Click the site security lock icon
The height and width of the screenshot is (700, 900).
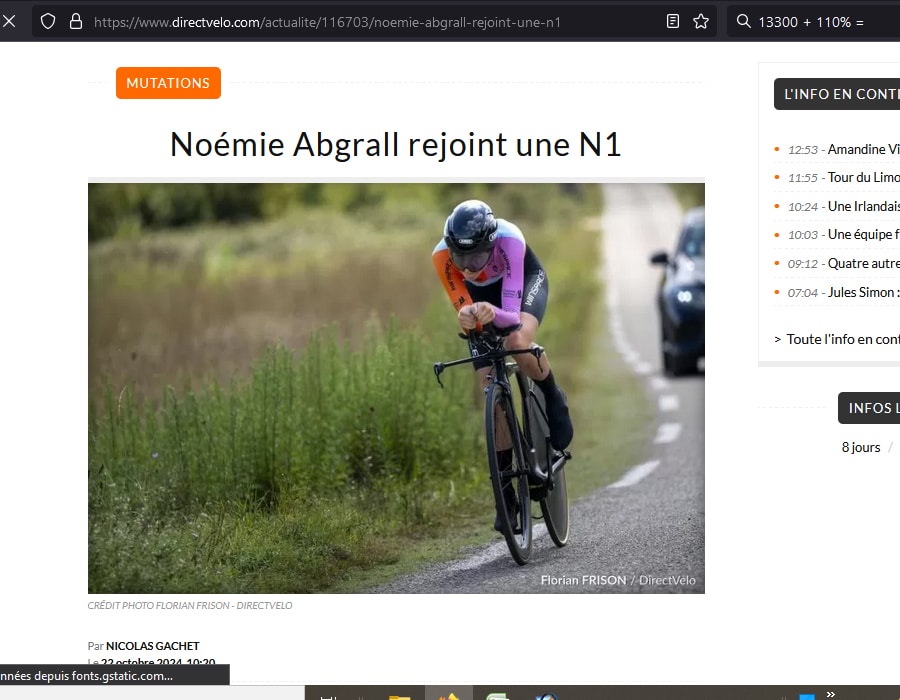76,20
